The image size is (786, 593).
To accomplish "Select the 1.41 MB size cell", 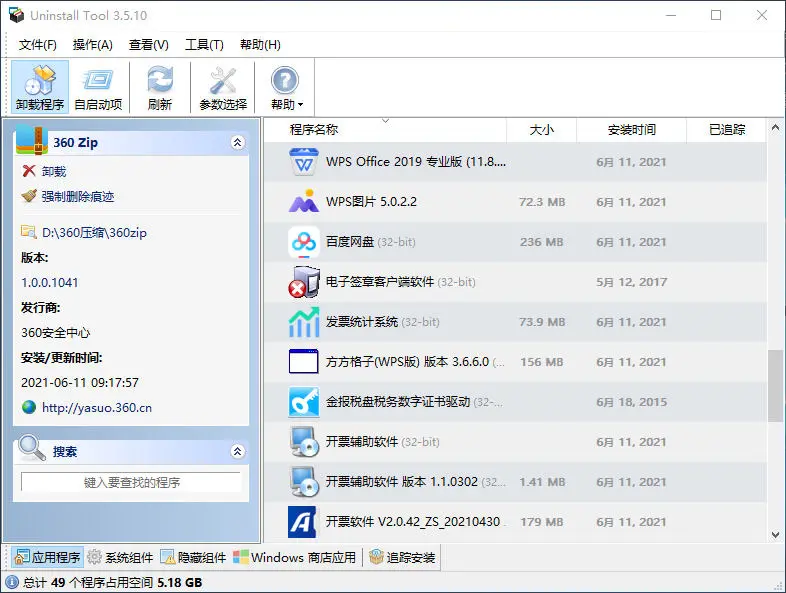I will 542,482.
